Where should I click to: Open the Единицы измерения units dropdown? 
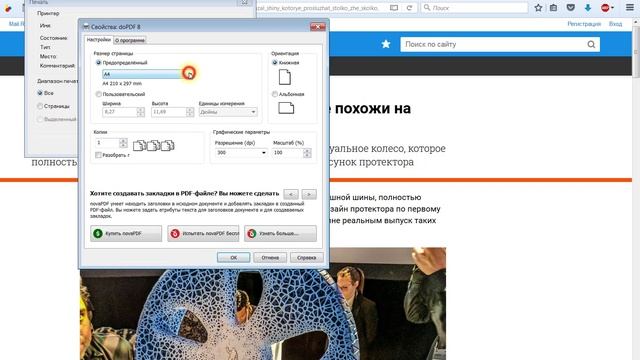coord(228,112)
